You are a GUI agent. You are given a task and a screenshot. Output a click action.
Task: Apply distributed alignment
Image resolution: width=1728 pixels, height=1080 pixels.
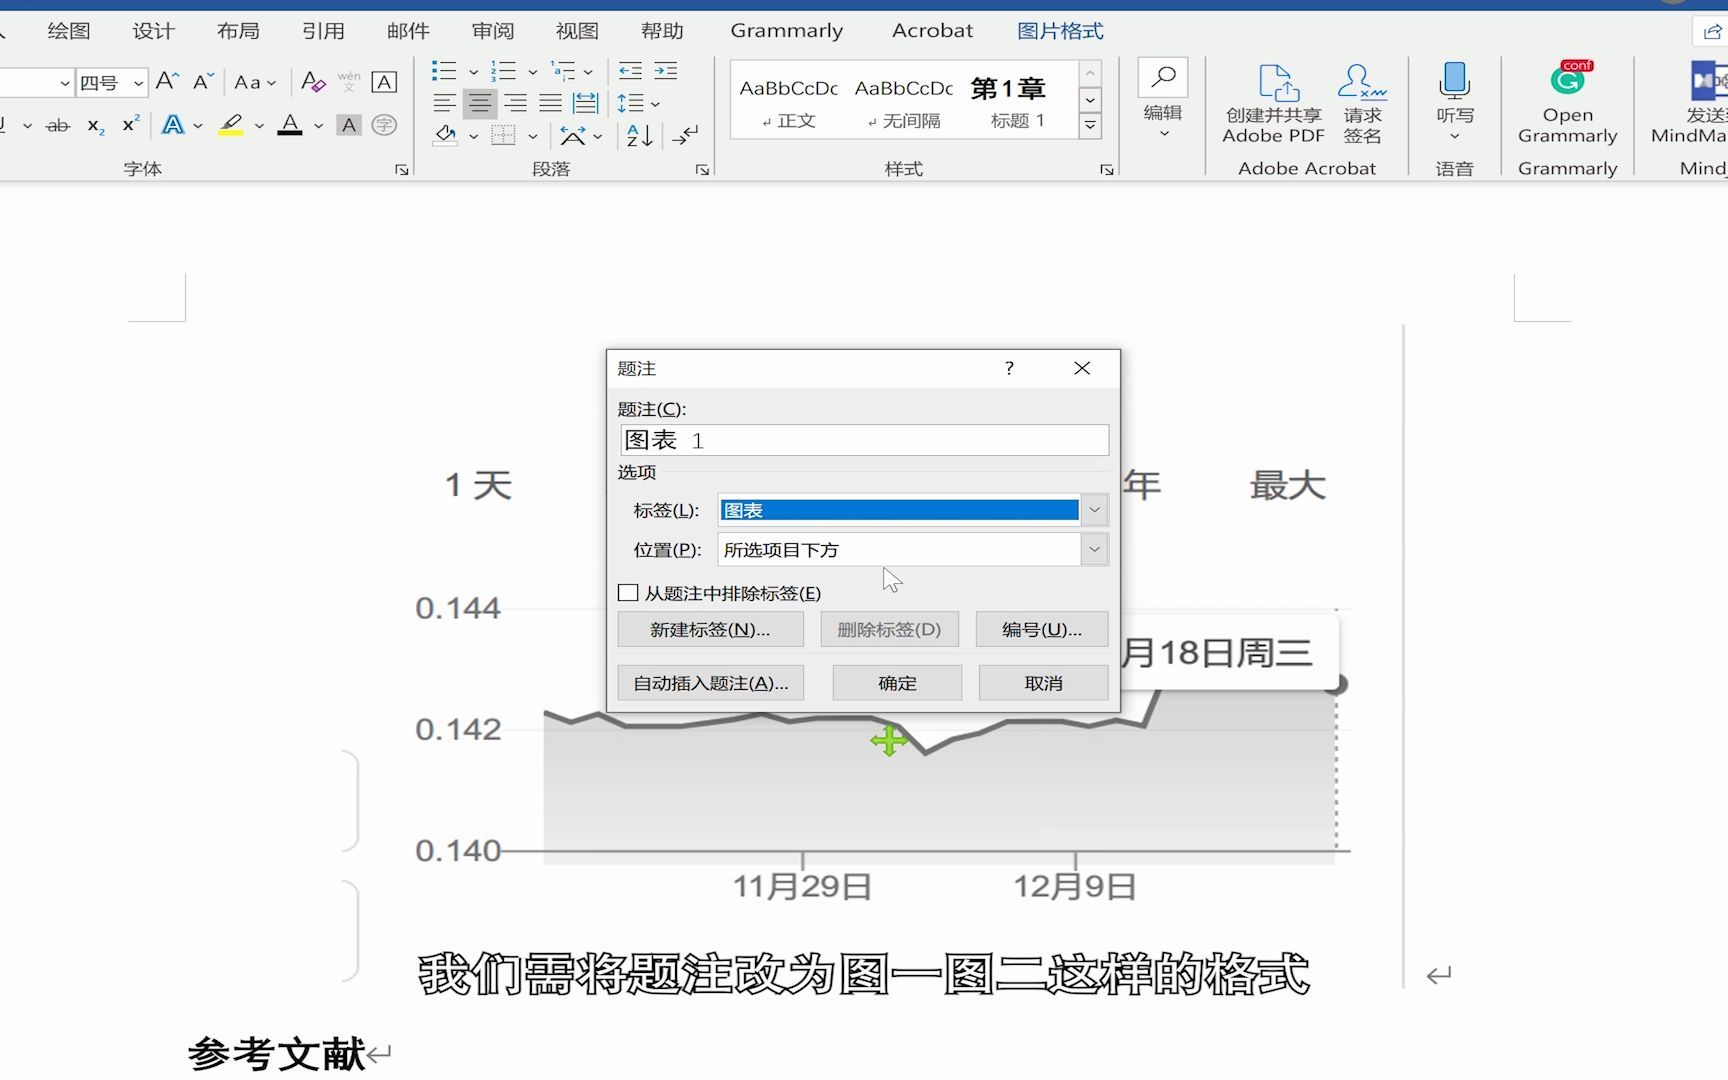(585, 103)
